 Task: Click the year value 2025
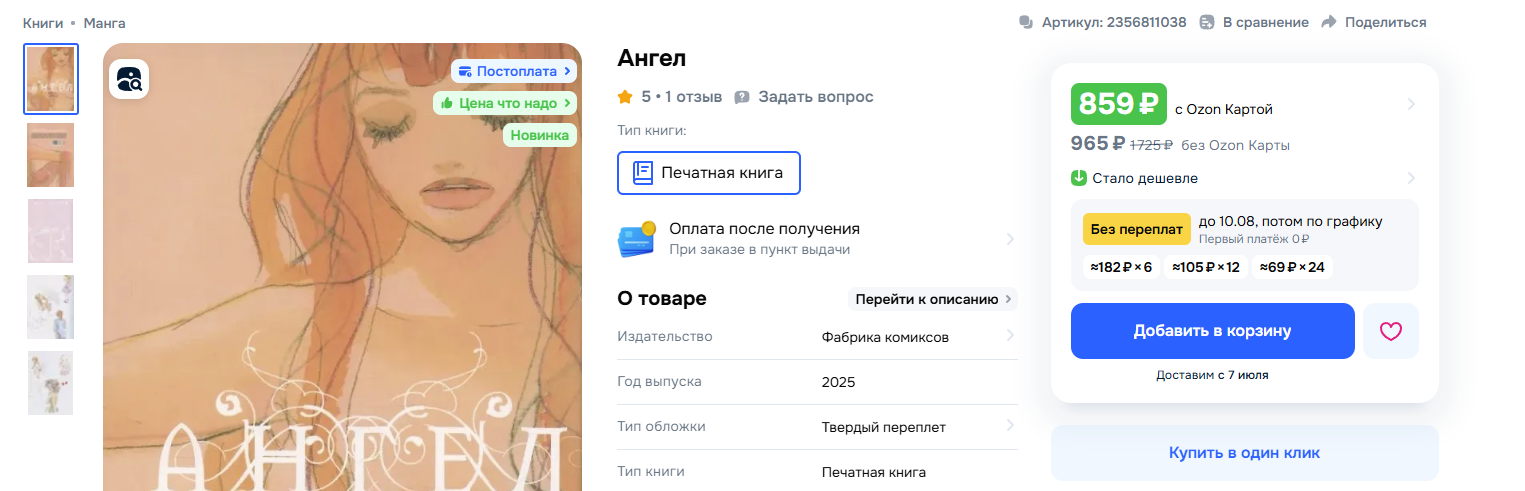pyautogui.click(x=839, y=382)
